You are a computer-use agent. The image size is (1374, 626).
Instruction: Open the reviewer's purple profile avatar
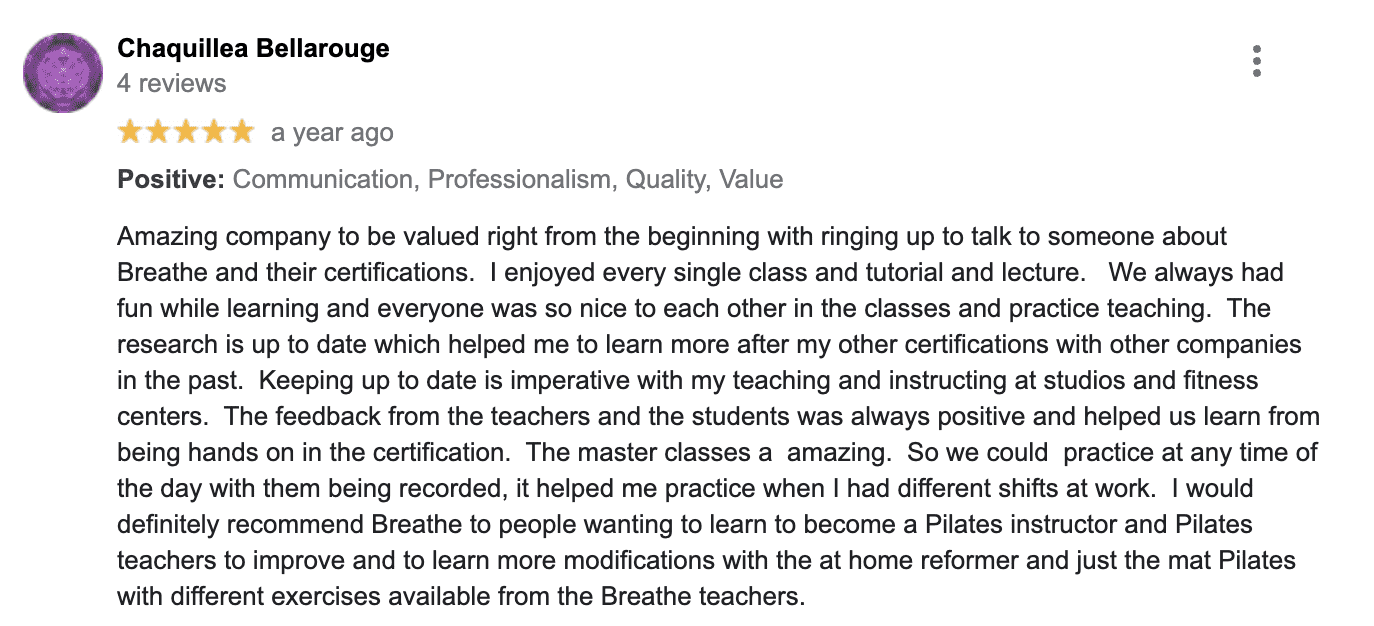63,72
